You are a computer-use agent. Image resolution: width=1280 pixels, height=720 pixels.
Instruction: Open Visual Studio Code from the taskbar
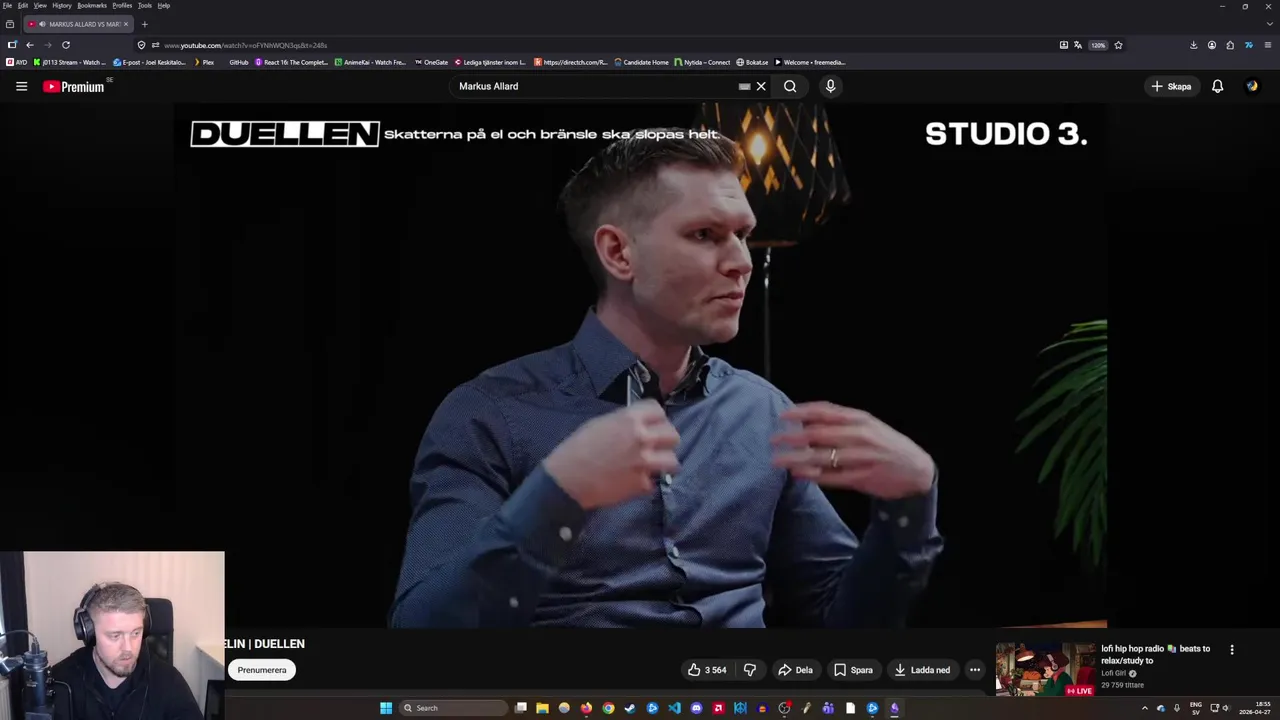[674, 708]
